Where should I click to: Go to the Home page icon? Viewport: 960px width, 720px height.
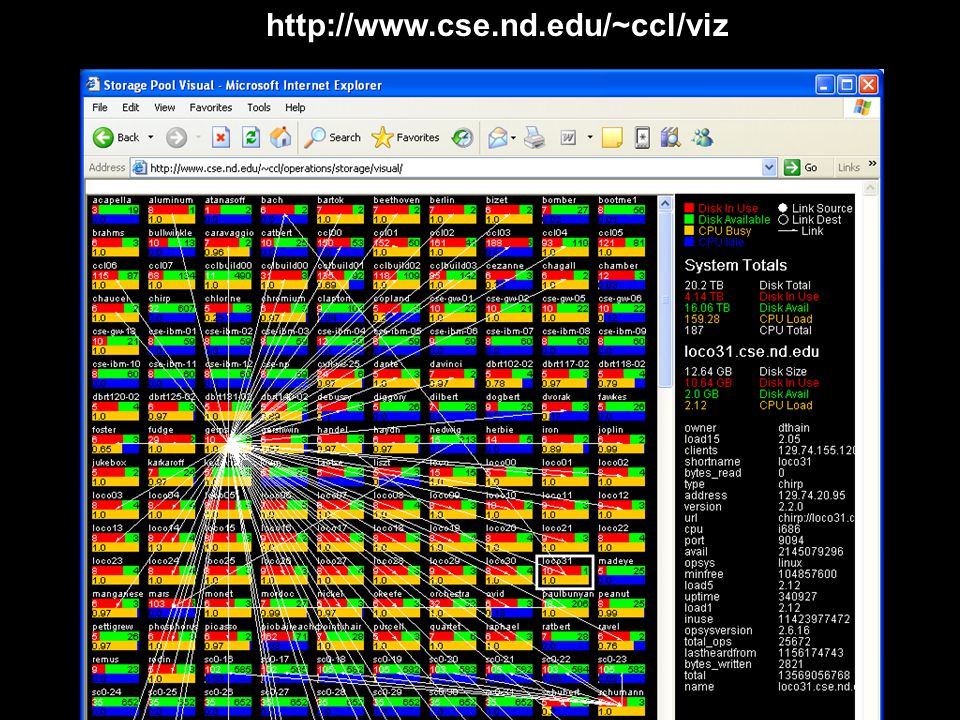[x=280, y=137]
